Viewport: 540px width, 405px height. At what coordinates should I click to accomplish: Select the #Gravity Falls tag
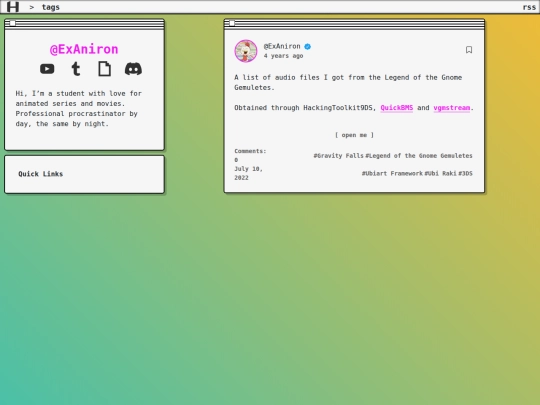(339, 156)
